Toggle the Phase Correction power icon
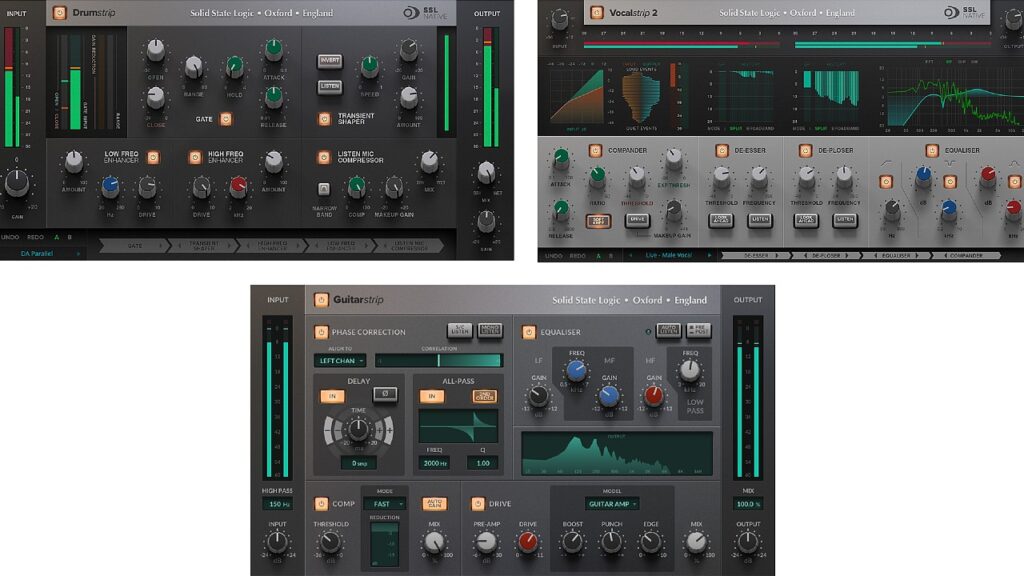Image resolution: width=1024 pixels, height=576 pixels. coord(321,333)
